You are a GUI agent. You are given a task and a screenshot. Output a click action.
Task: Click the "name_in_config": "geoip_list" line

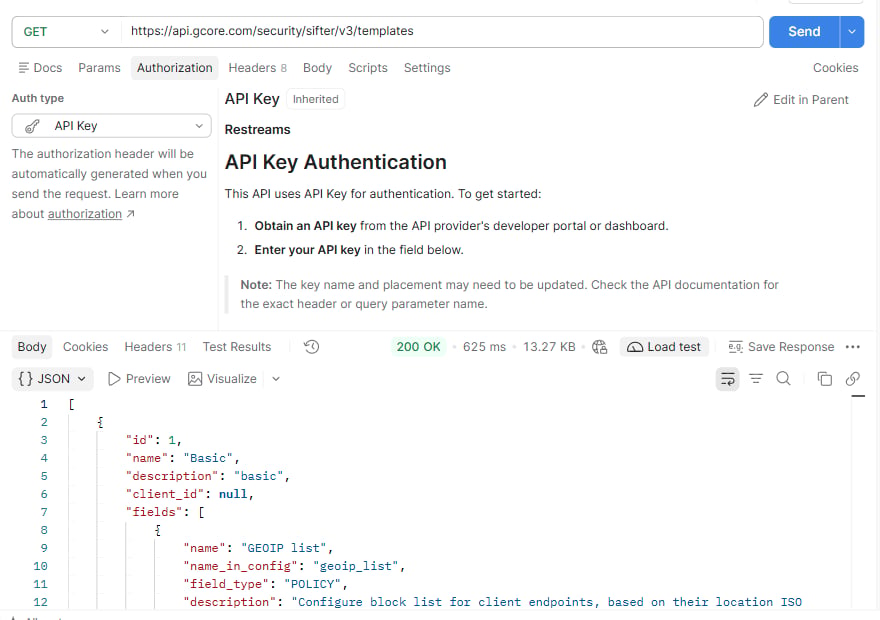(294, 566)
